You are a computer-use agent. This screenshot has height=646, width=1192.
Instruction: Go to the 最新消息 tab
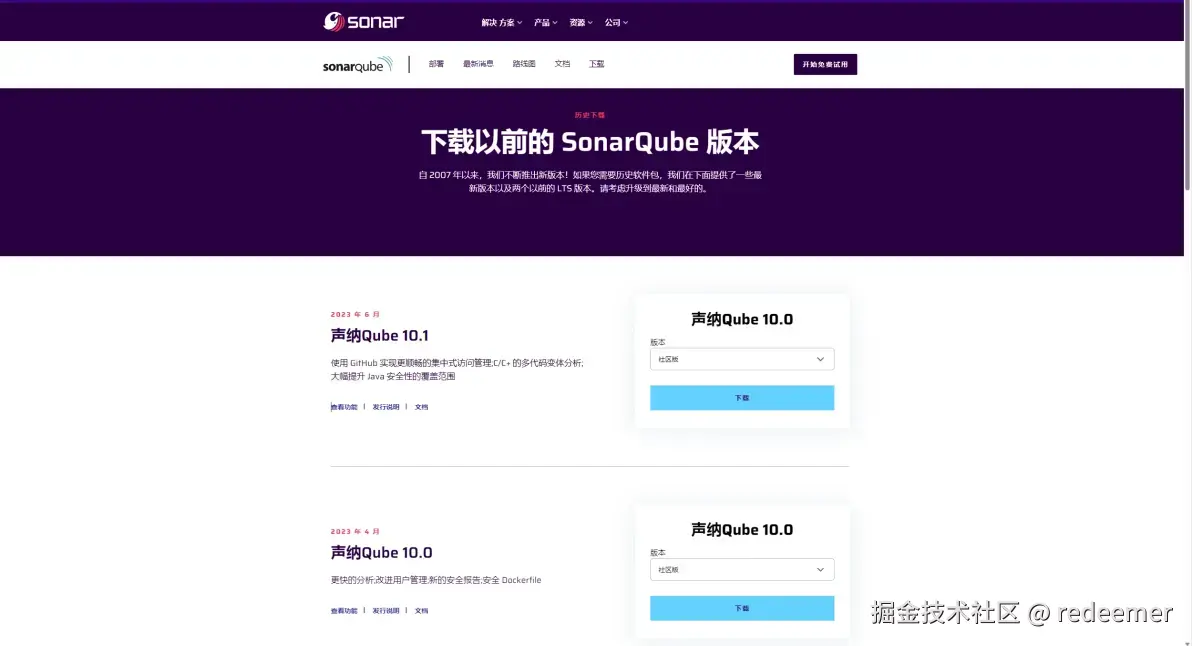click(x=478, y=64)
